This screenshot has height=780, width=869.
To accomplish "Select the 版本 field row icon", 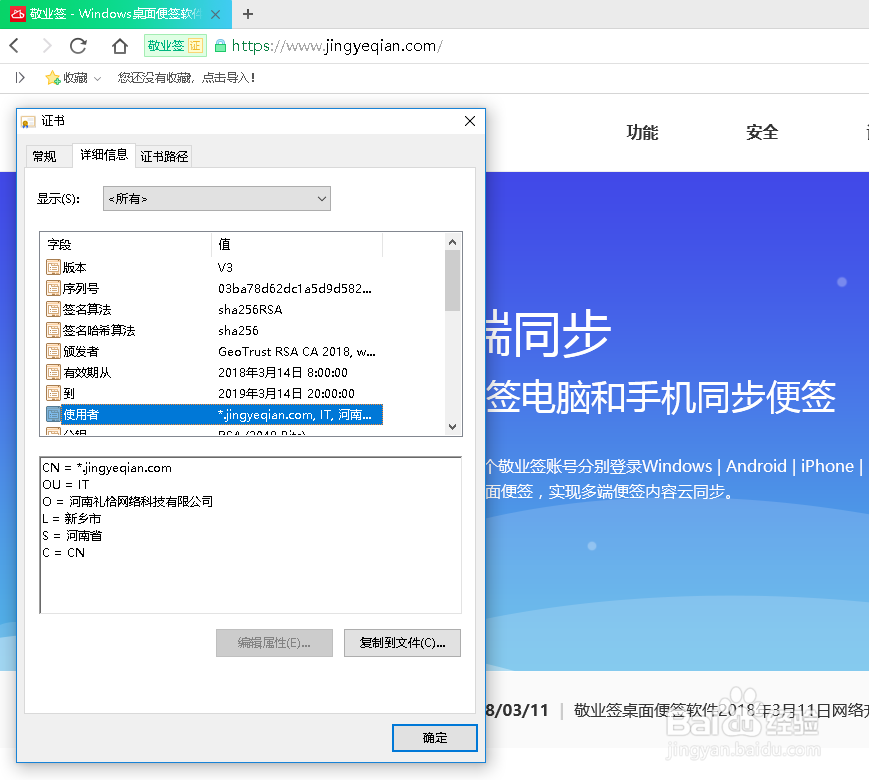I will (x=53, y=268).
